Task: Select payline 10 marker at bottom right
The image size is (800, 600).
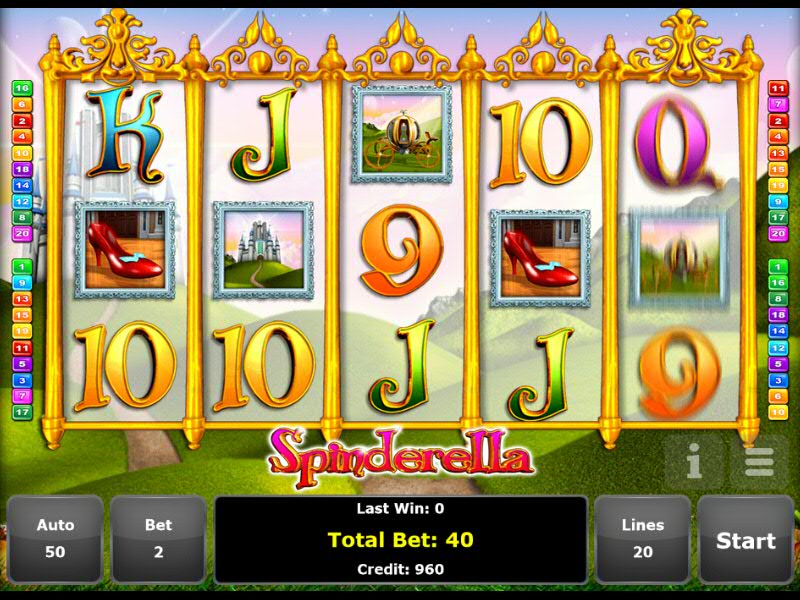Action: point(778,412)
